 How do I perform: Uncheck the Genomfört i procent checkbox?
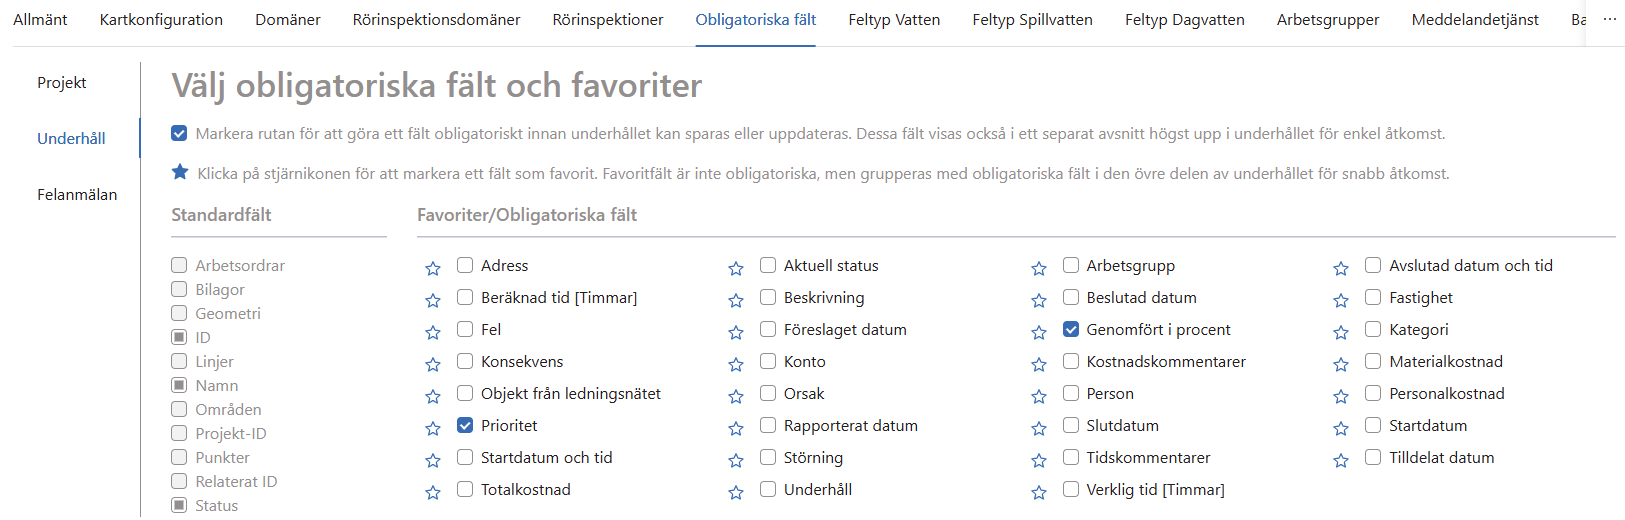[1071, 329]
